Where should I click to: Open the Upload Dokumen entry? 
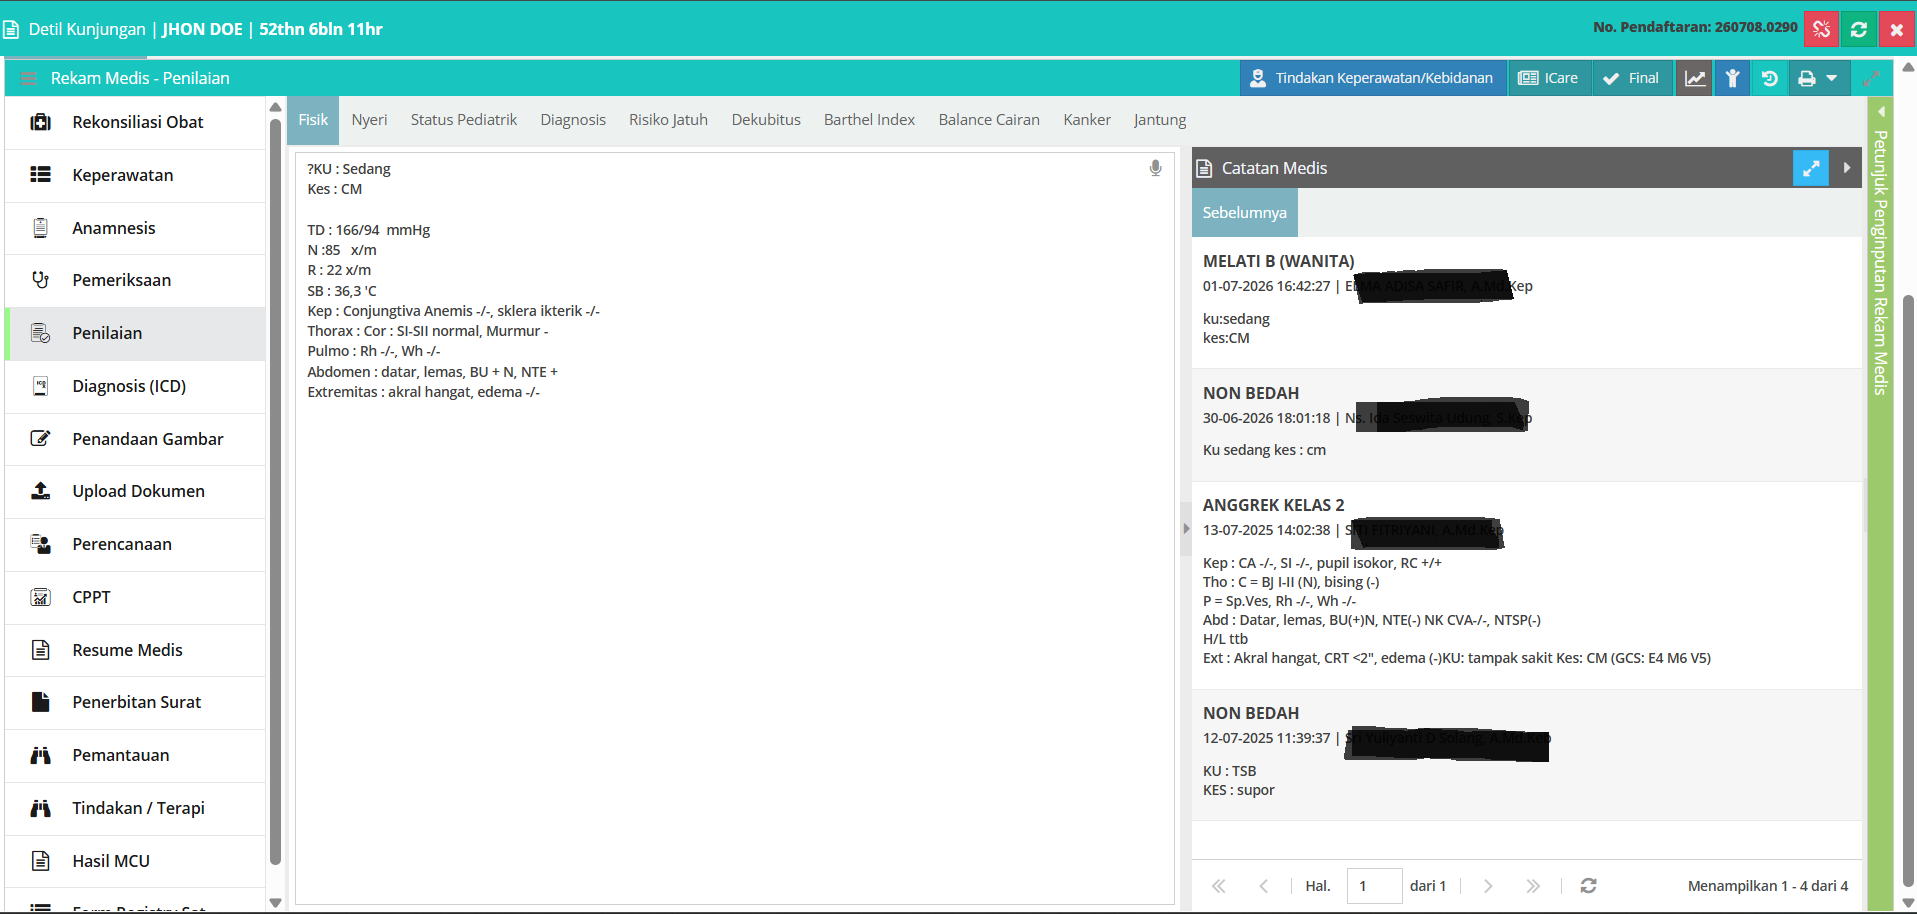click(x=135, y=491)
